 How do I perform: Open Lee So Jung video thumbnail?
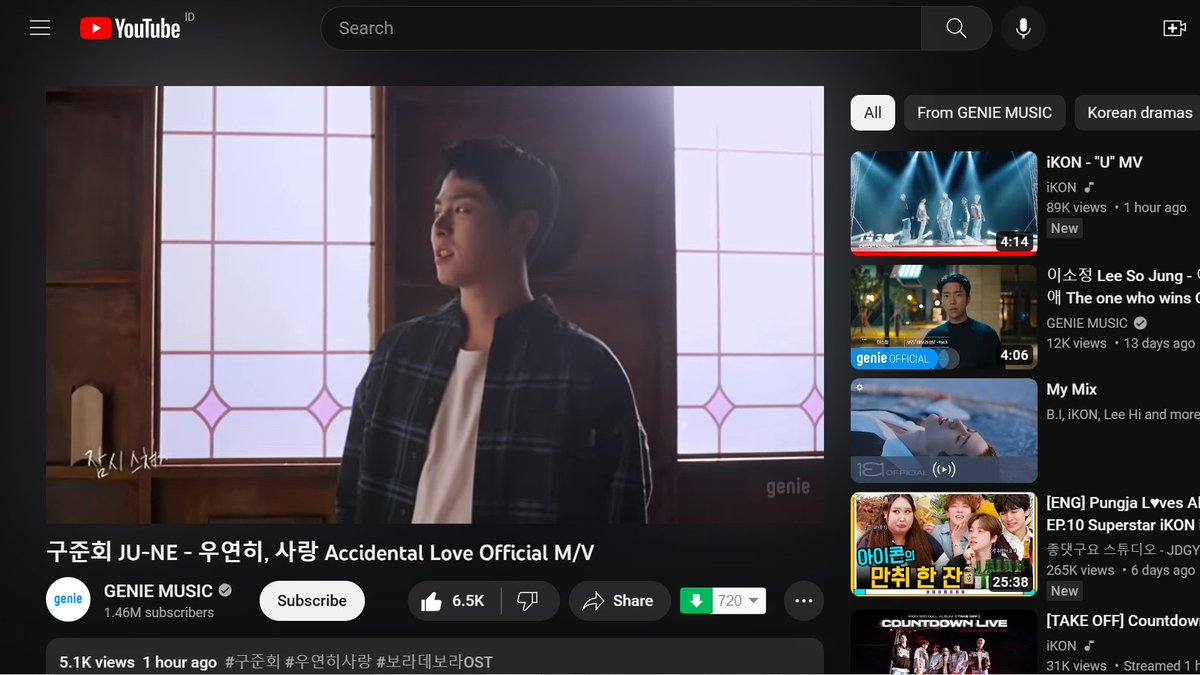(944, 318)
